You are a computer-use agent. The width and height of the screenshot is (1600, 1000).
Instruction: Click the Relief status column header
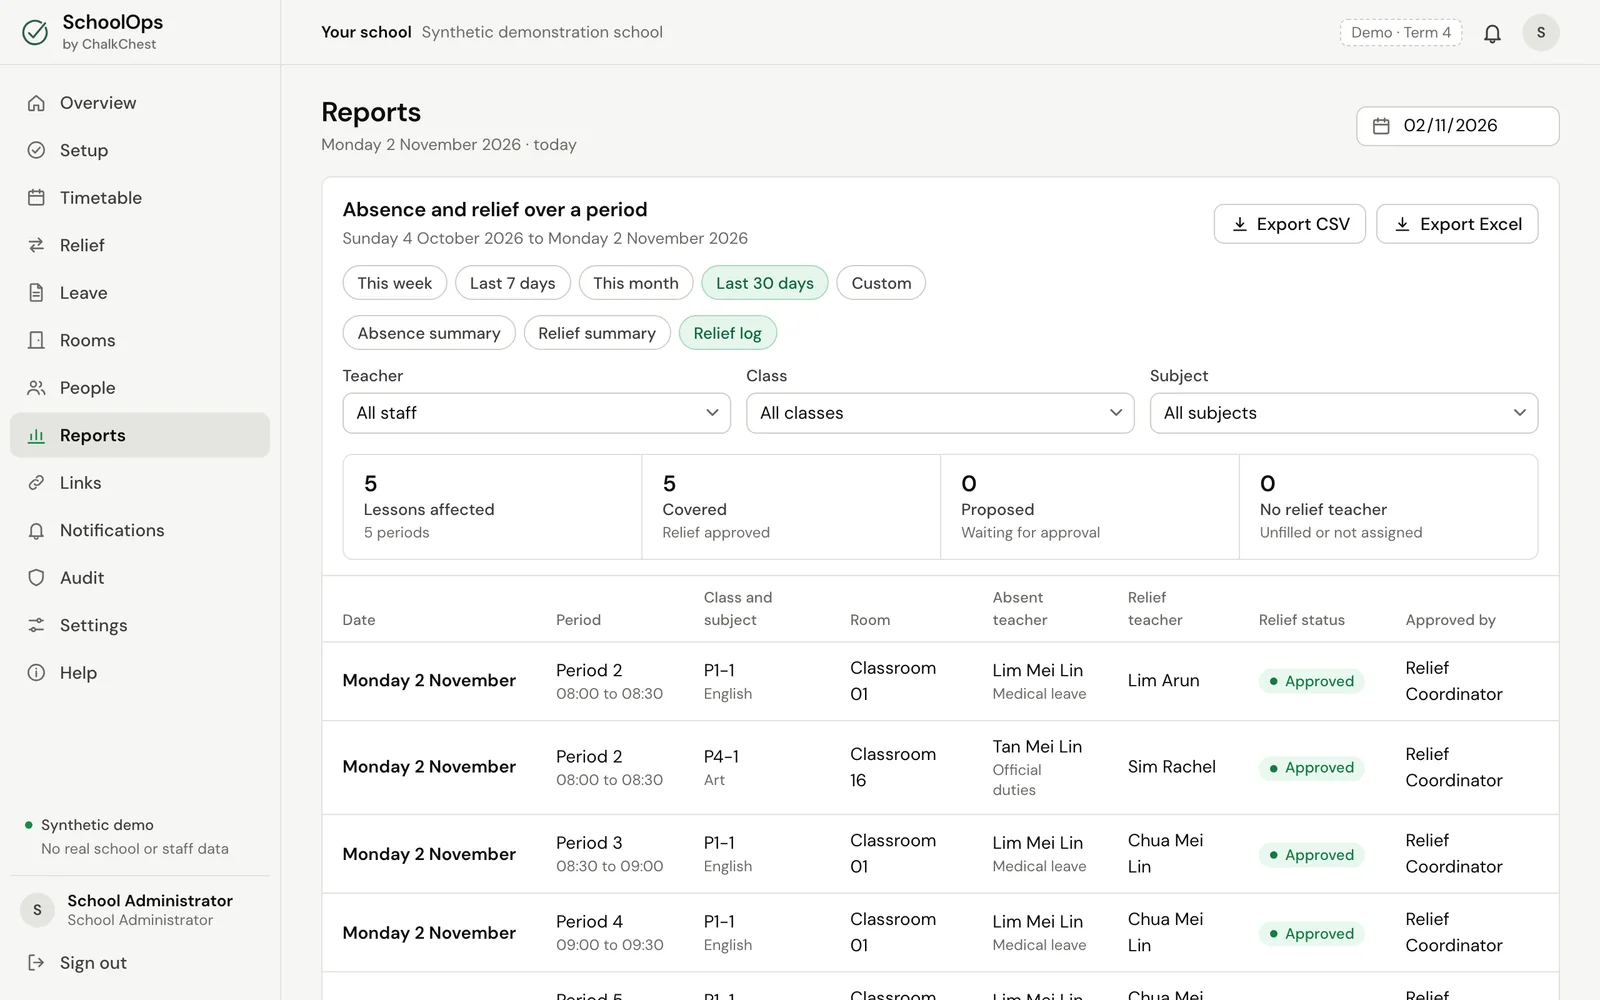(1302, 620)
